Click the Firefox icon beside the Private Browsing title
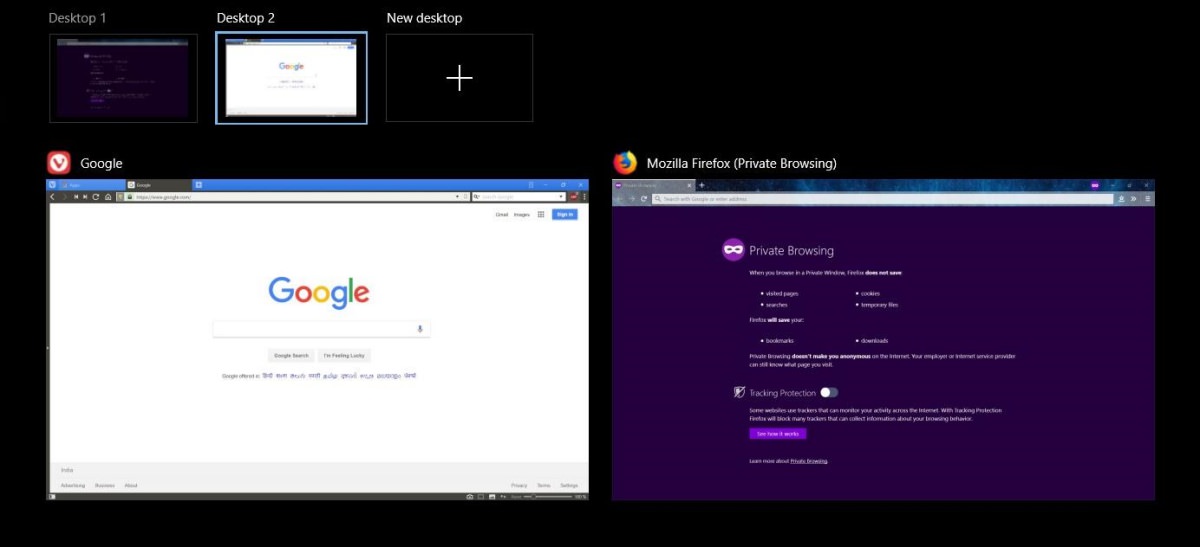Viewport: 1200px width, 547px height. point(625,163)
